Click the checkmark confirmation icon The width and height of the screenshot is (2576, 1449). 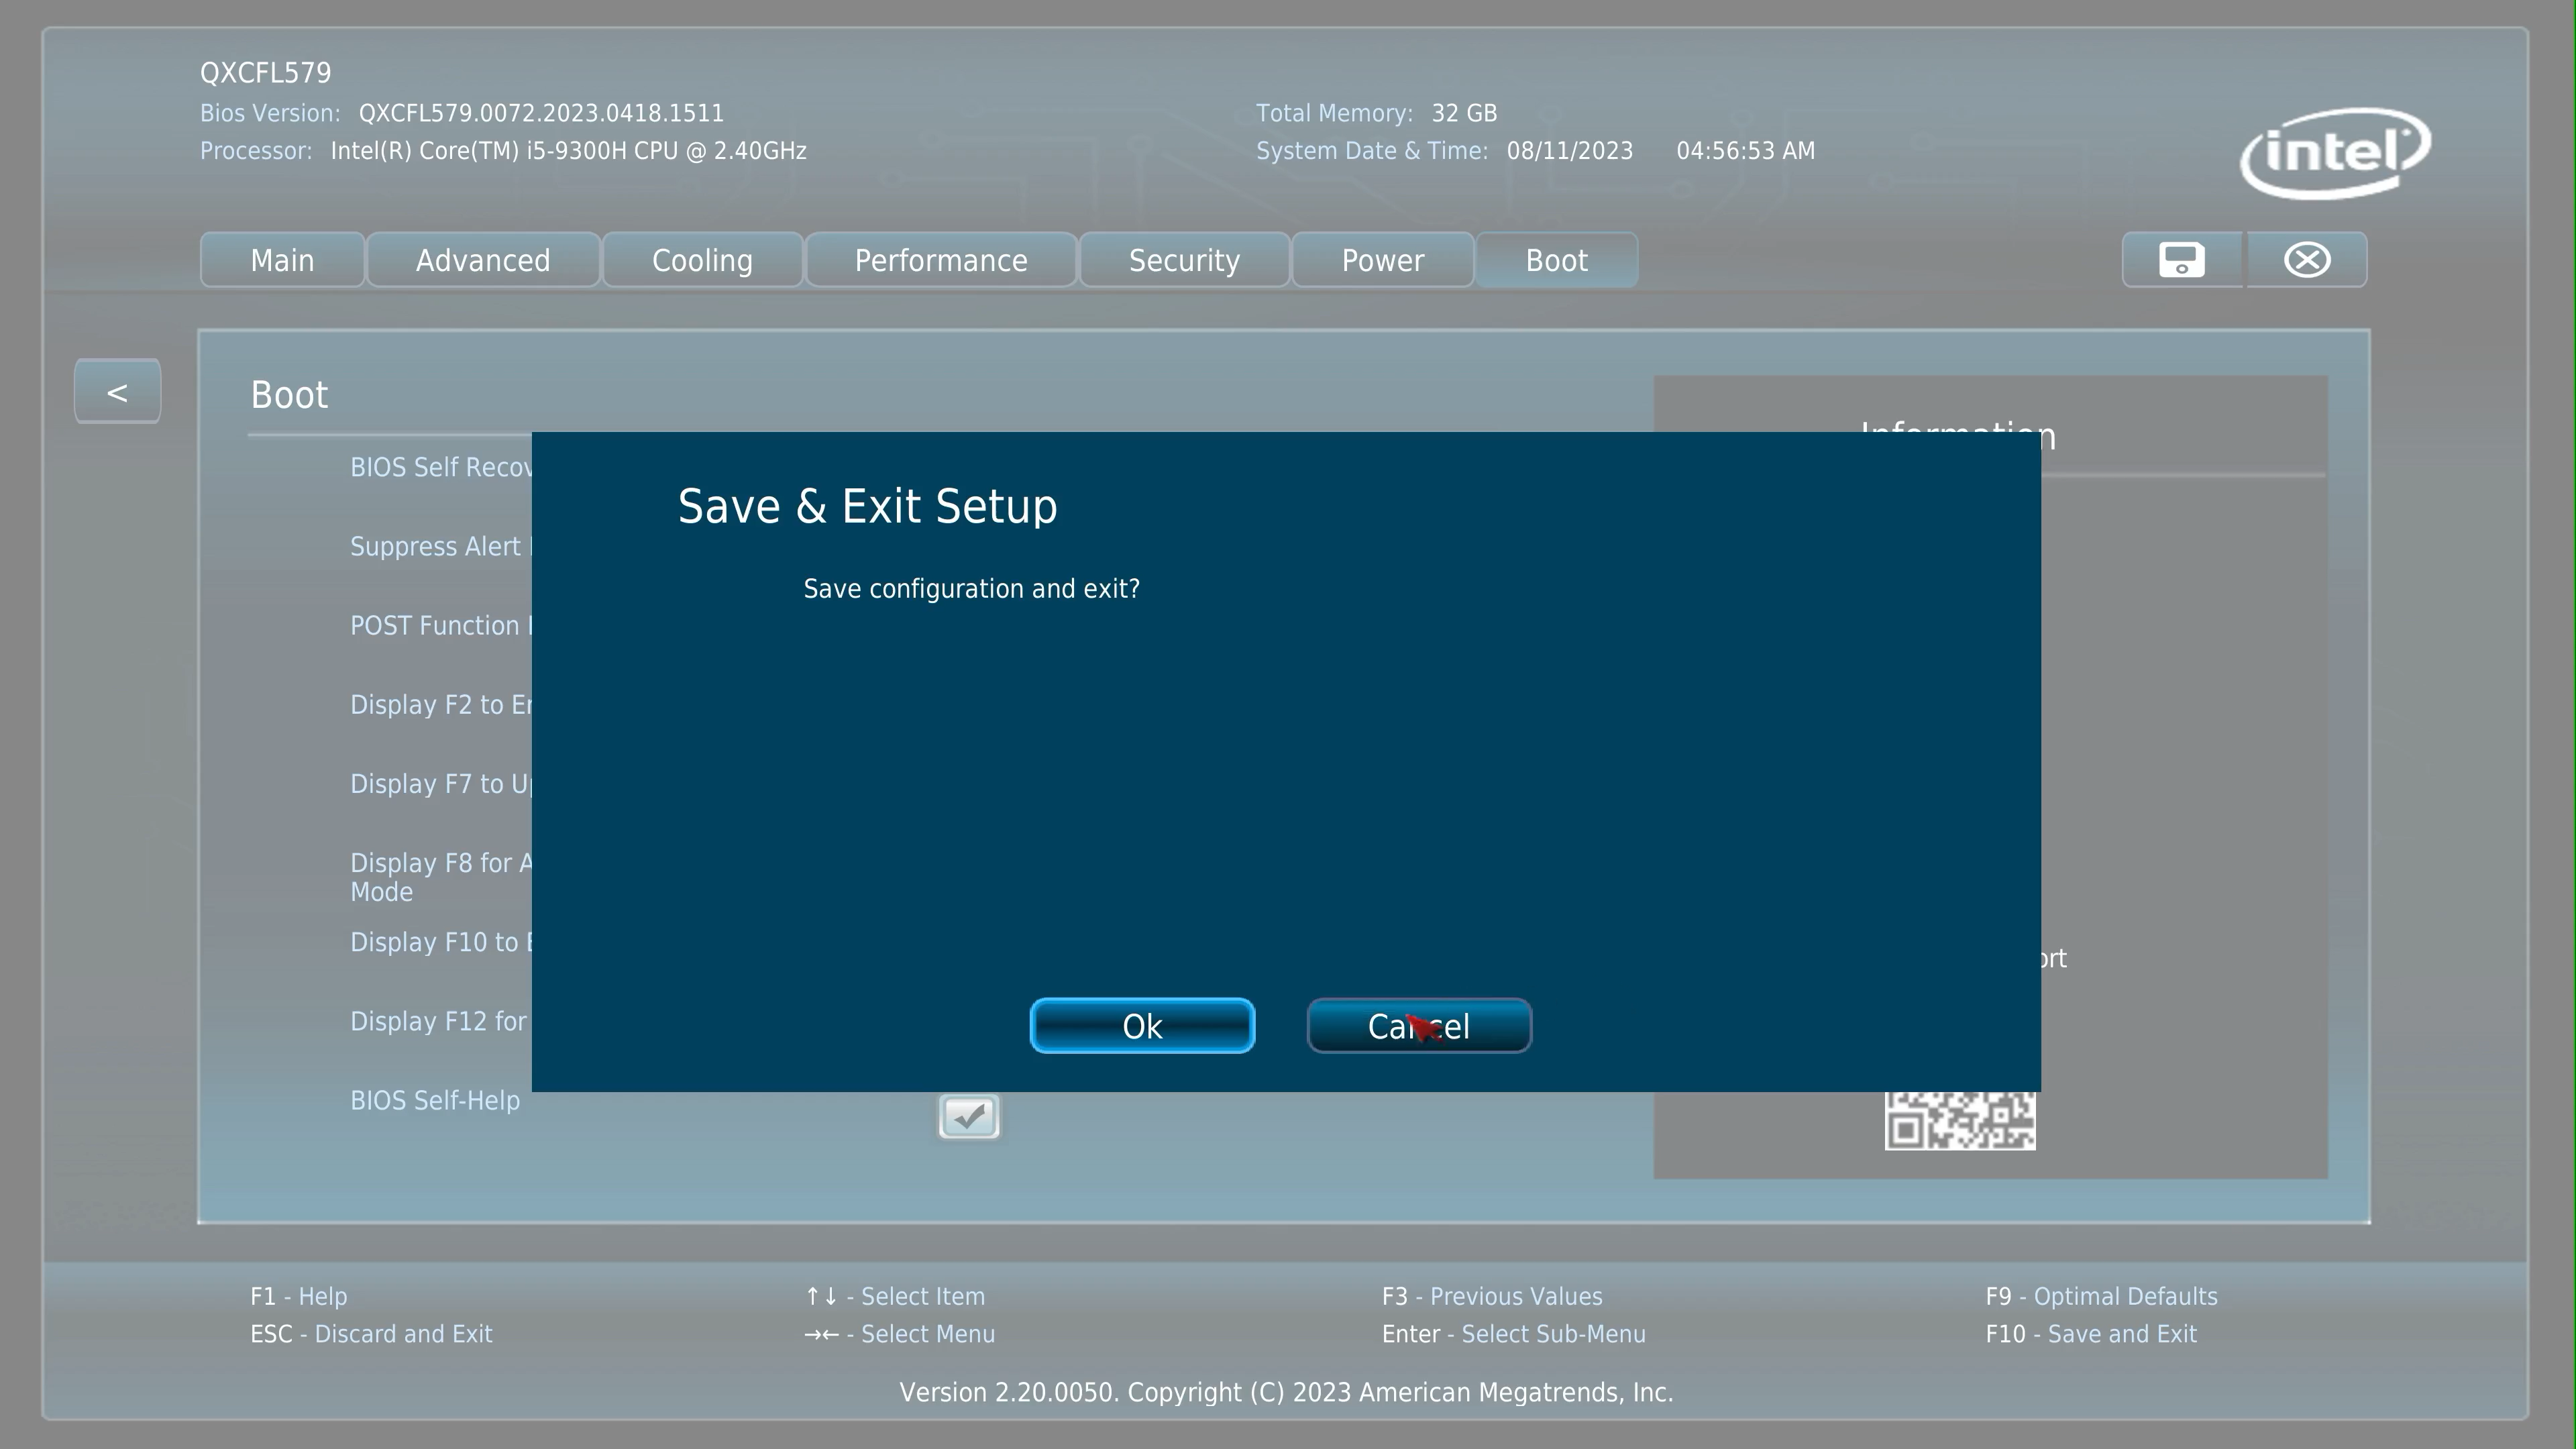[x=968, y=1115]
